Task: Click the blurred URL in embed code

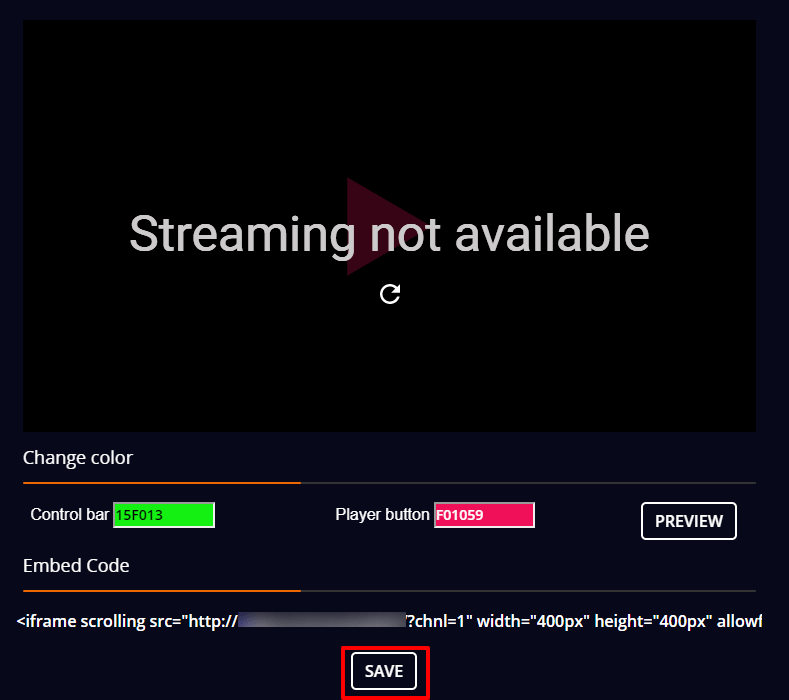Action: pos(322,620)
